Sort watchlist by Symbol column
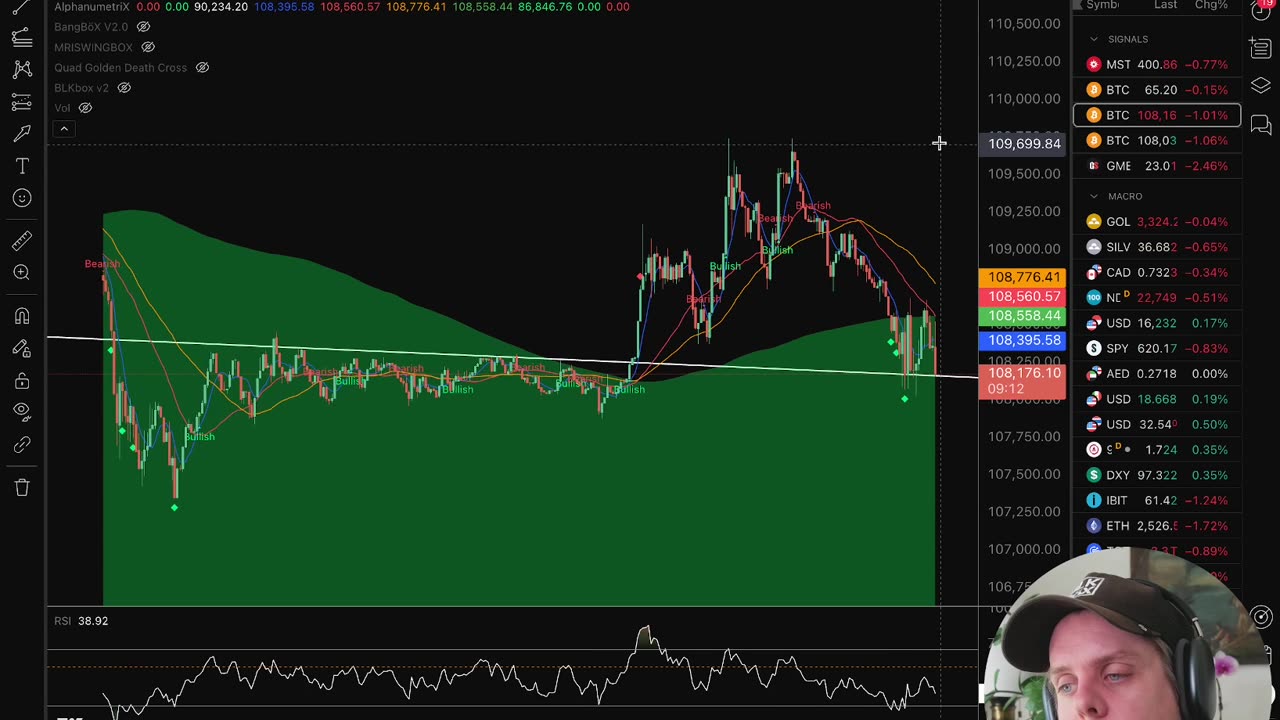 pos(1102,5)
